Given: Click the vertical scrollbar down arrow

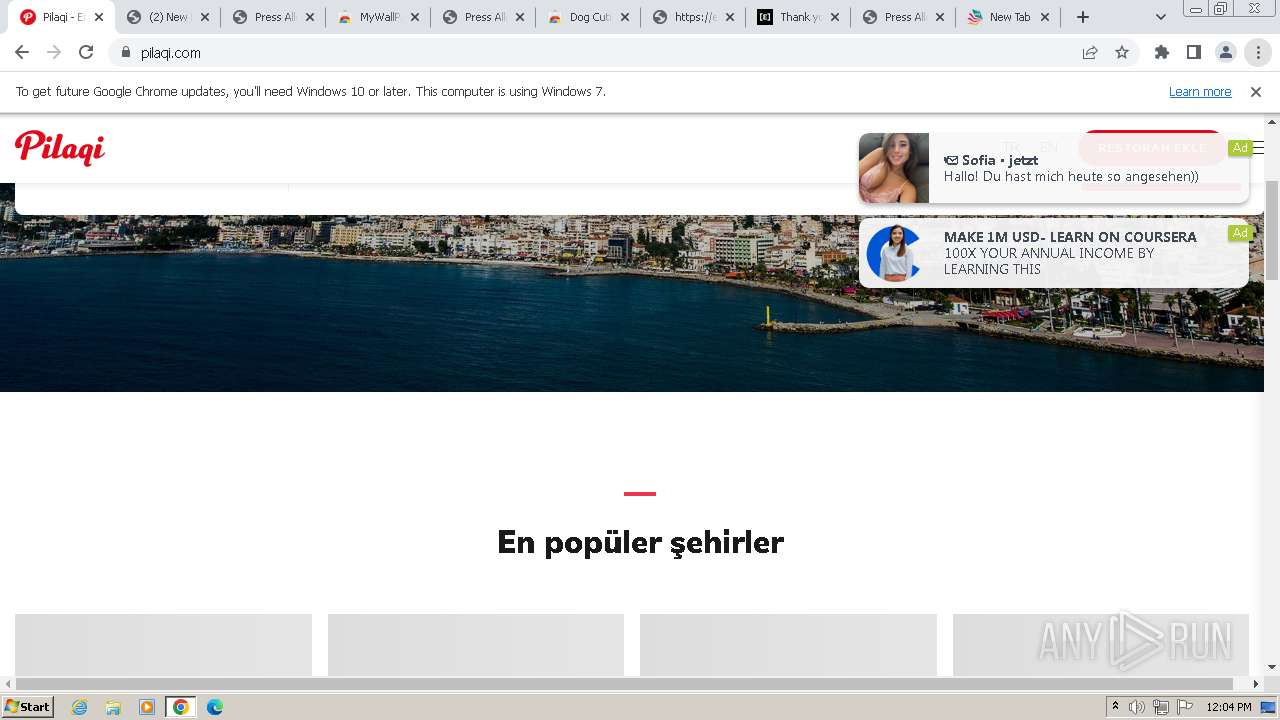Looking at the screenshot, I should pos(1272,667).
